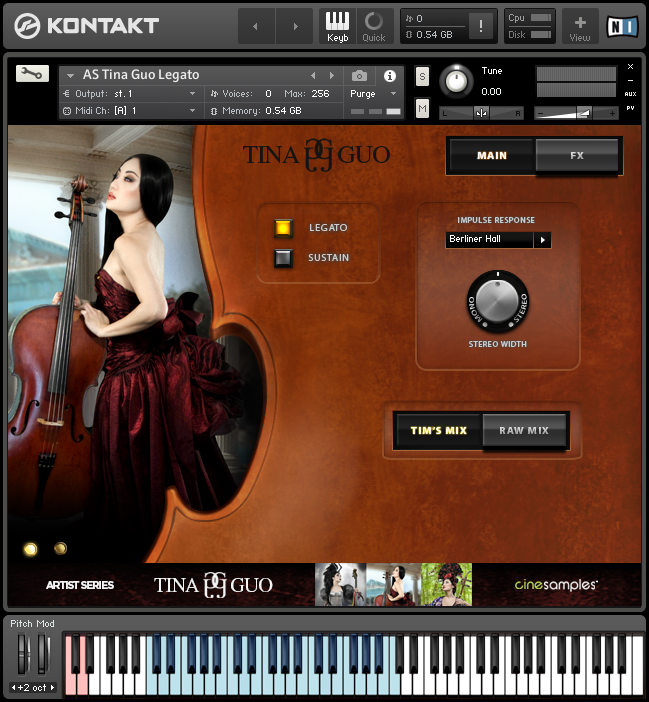The image size is (649, 702).
Task: Select TIM'S MIX
Action: click(x=439, y=430)
